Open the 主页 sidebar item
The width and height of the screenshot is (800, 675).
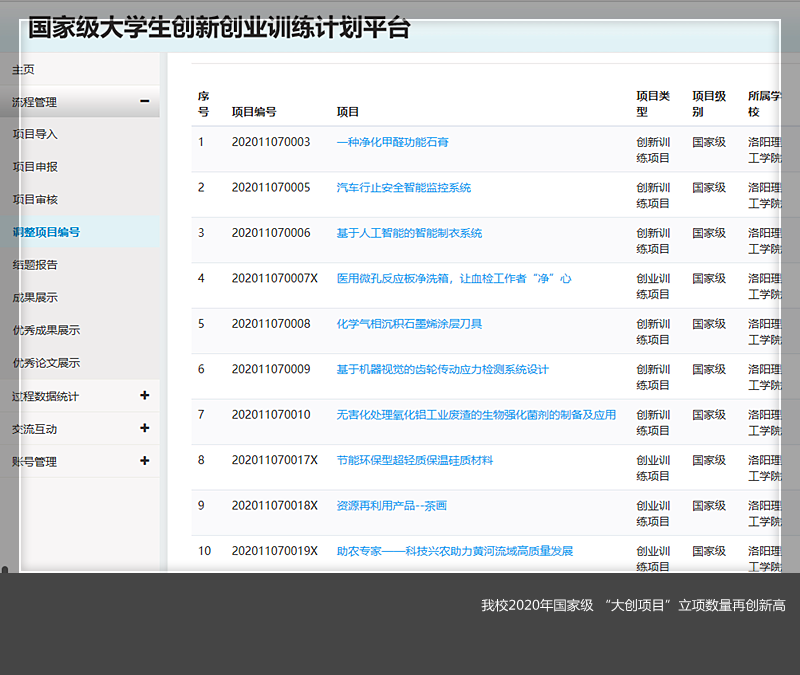tap(23, 69)
